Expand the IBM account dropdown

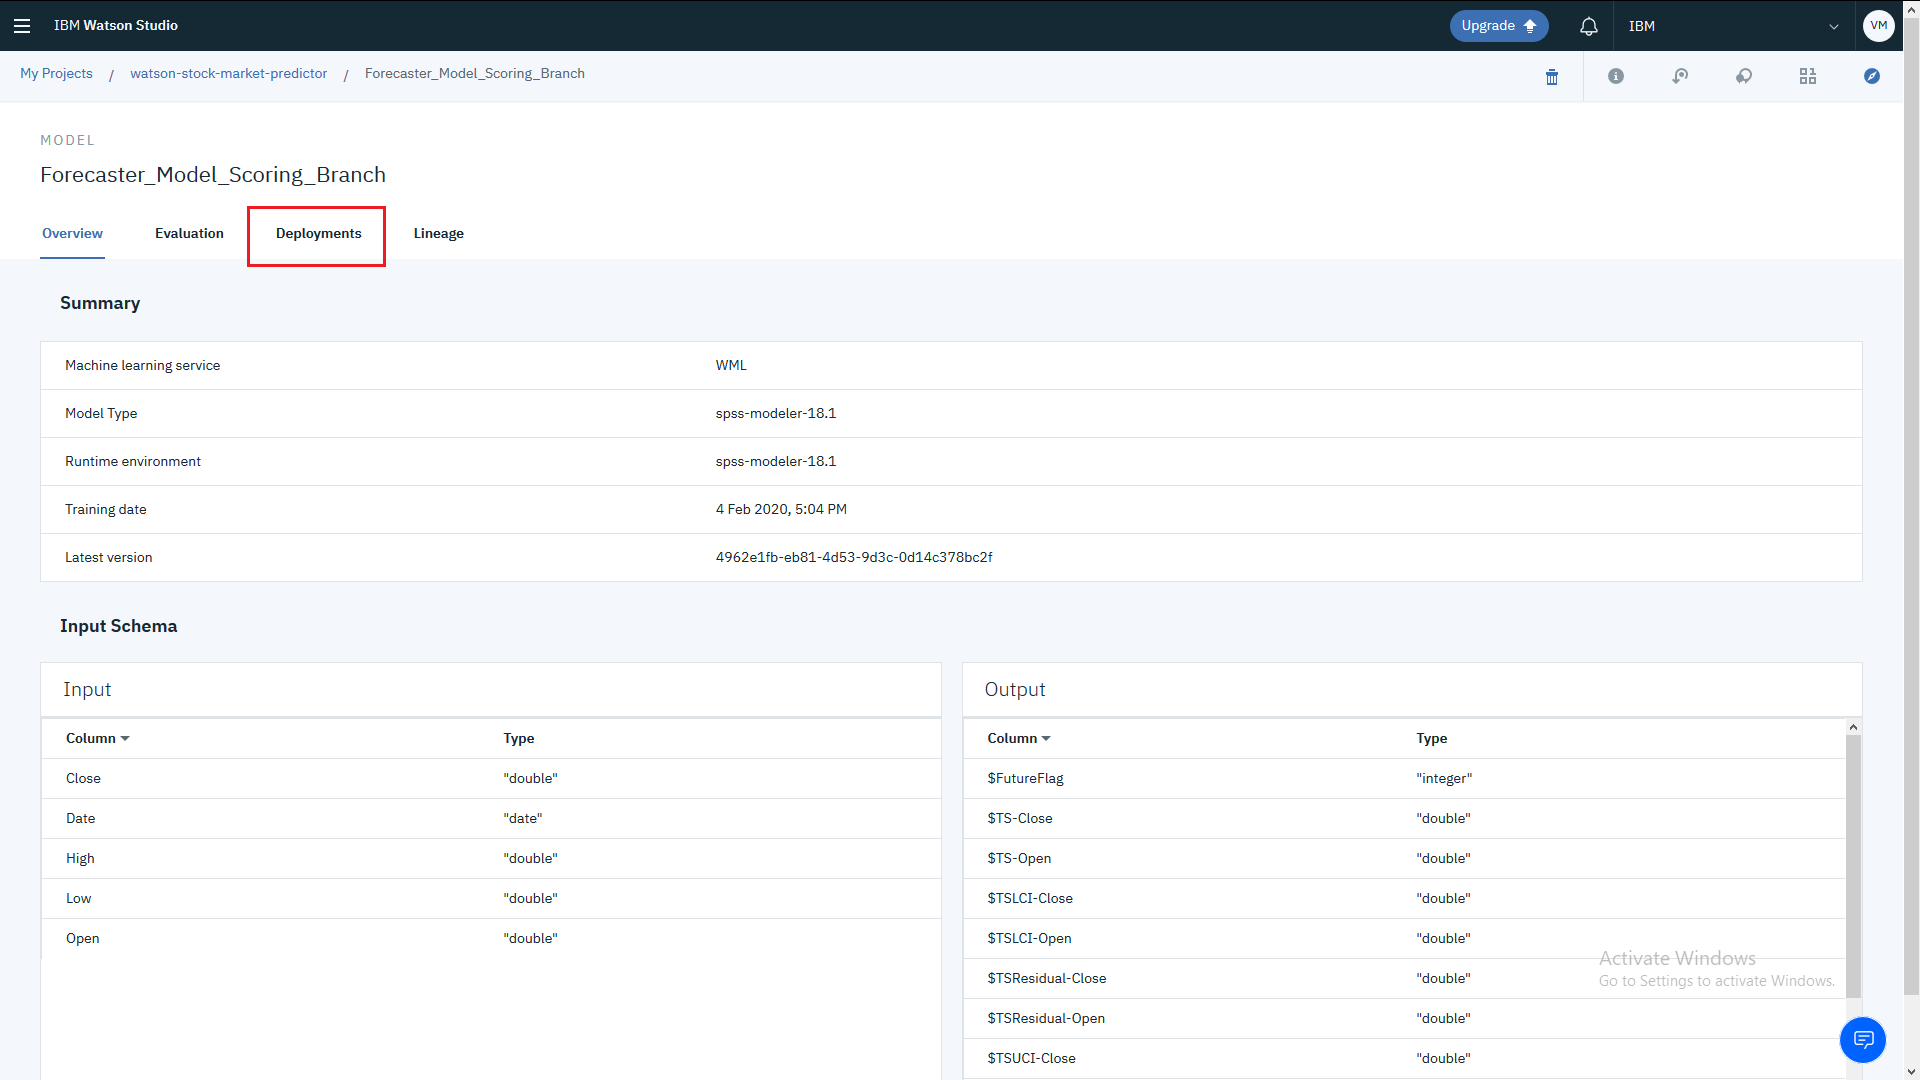pos(1834,27)
